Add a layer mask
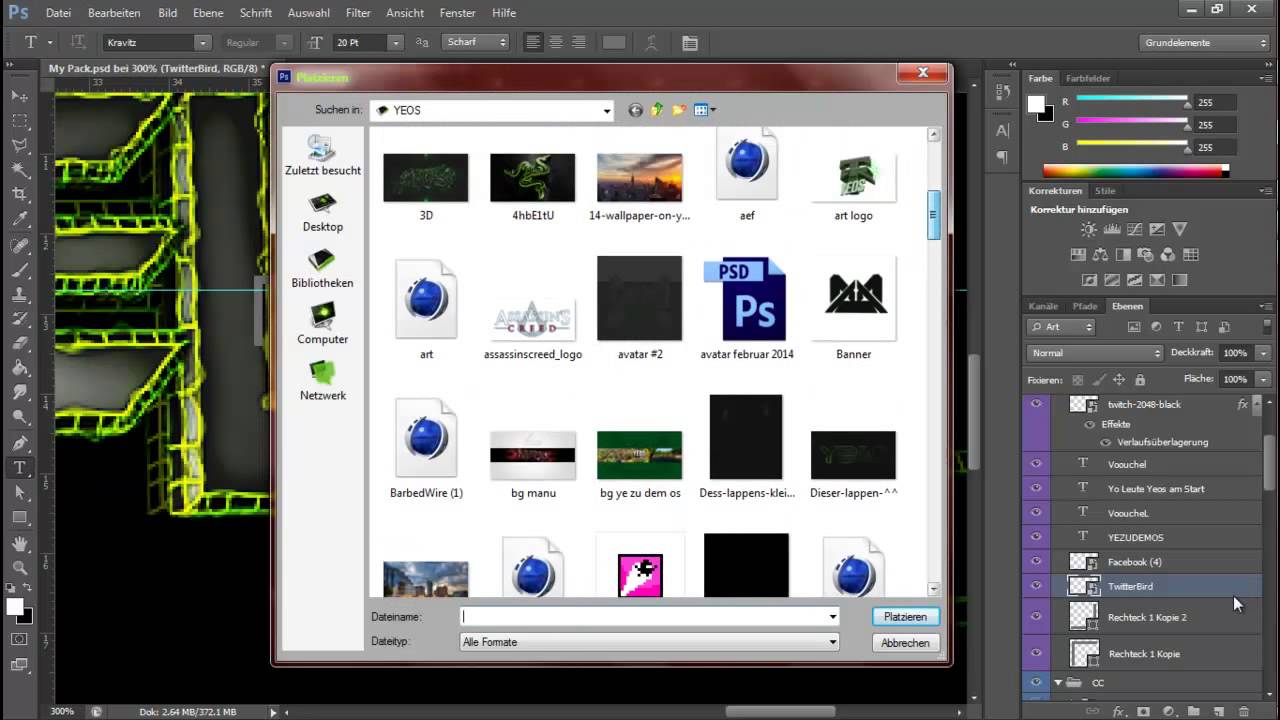The image size is (1280, 720). click(1143, 711)
